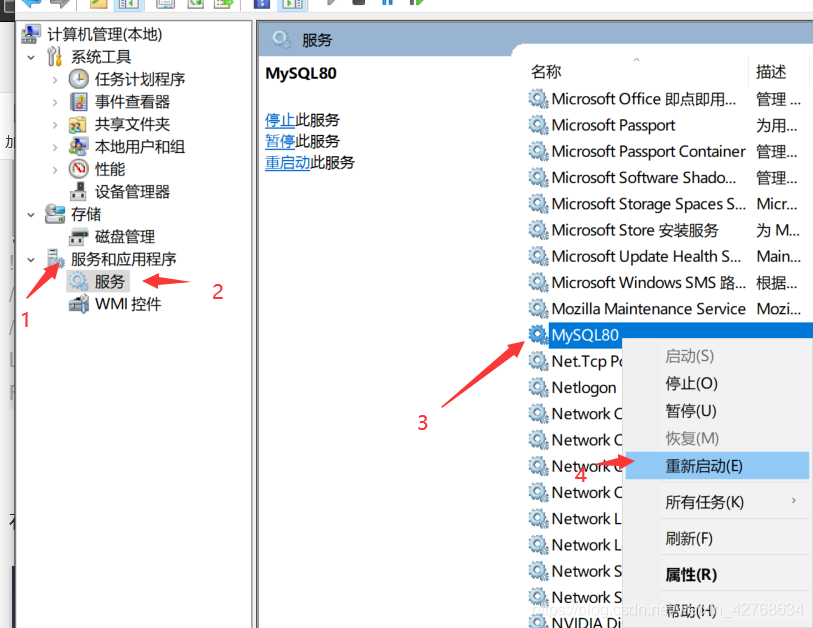Click the greyed 恢复(M) menu entry
Viewport: 813px width, 628px height.
(x=716, y=439)
